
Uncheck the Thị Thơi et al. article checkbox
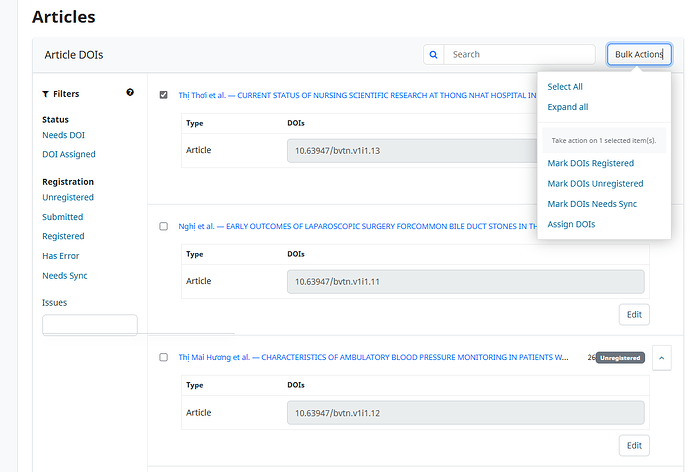[x=164, y=95]
